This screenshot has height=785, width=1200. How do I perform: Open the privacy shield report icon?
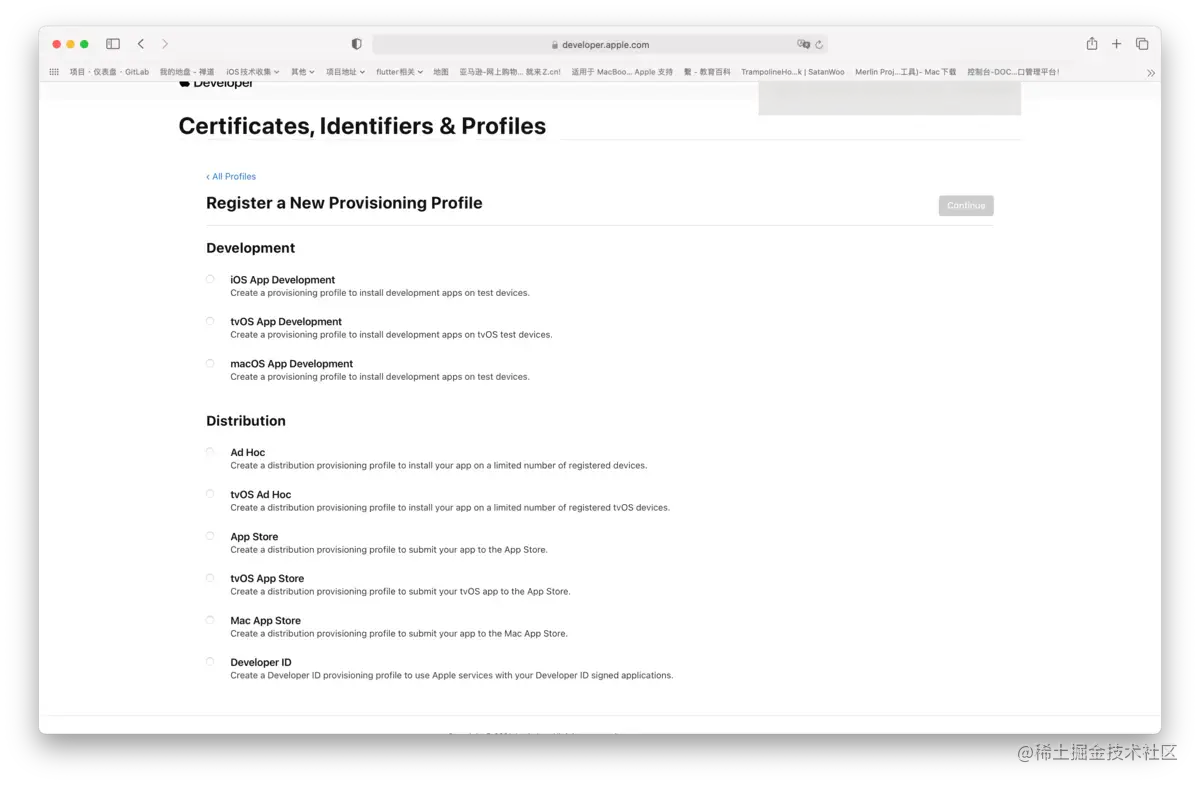357,44
